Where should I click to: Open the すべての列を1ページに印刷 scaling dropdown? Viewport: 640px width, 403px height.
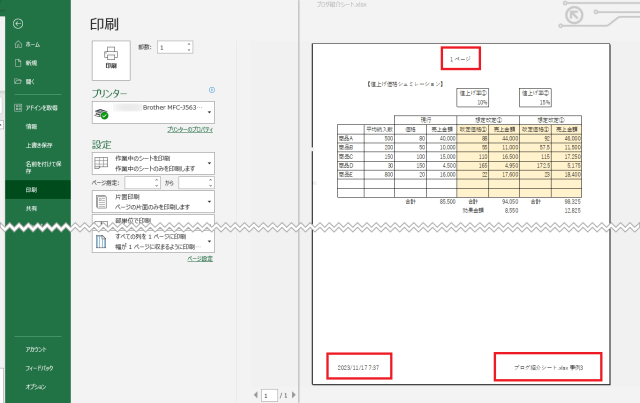[x=153, y=242]
